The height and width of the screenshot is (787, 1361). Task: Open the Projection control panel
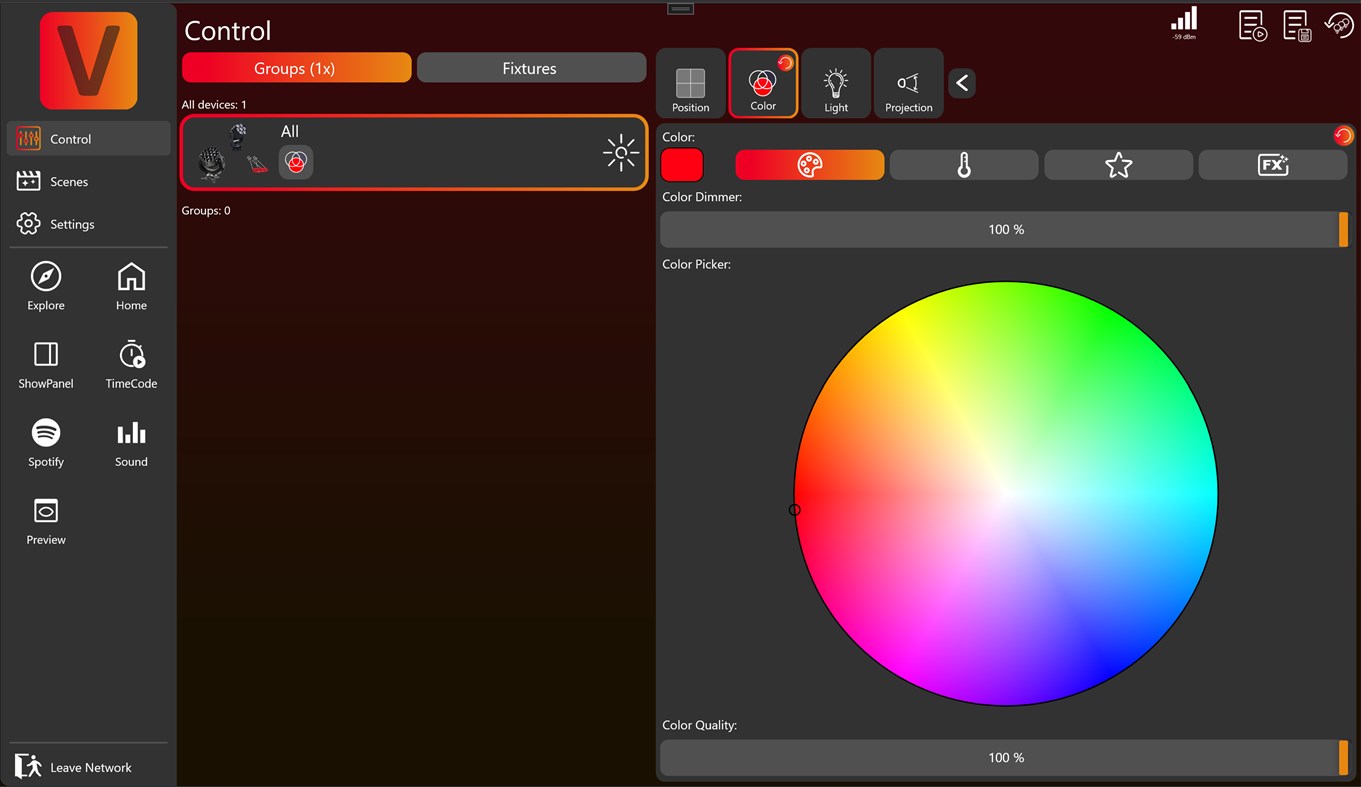[x=908, y=83]
